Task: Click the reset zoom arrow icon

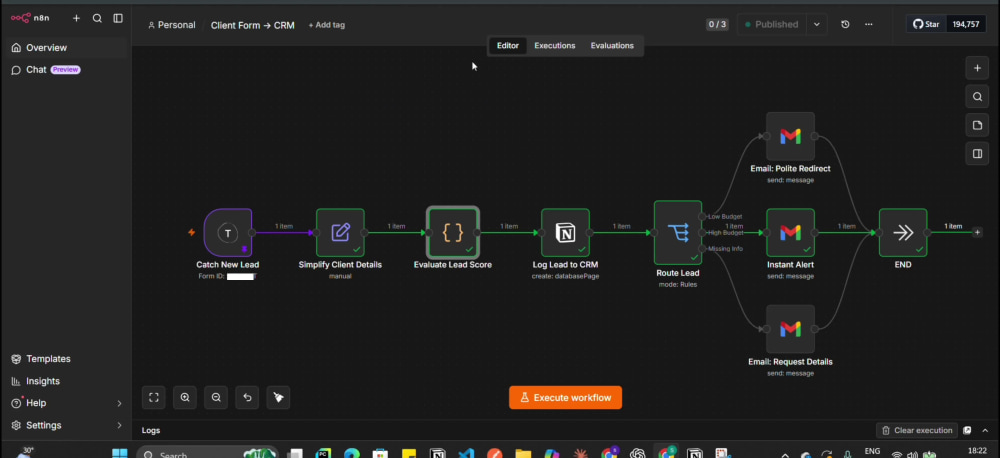Action: tap(247, 397)
